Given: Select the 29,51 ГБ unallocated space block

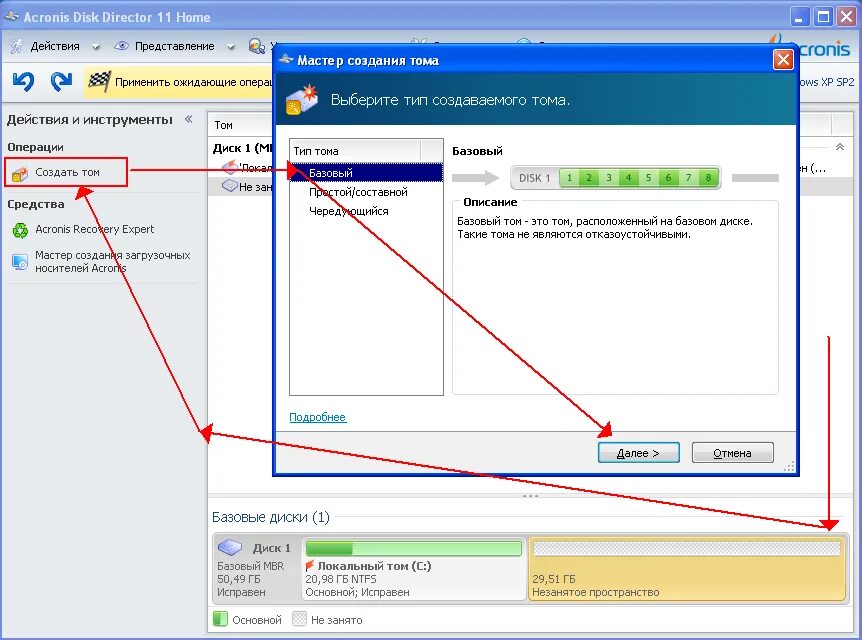Looking at the screenshot, I should (687, 569).
